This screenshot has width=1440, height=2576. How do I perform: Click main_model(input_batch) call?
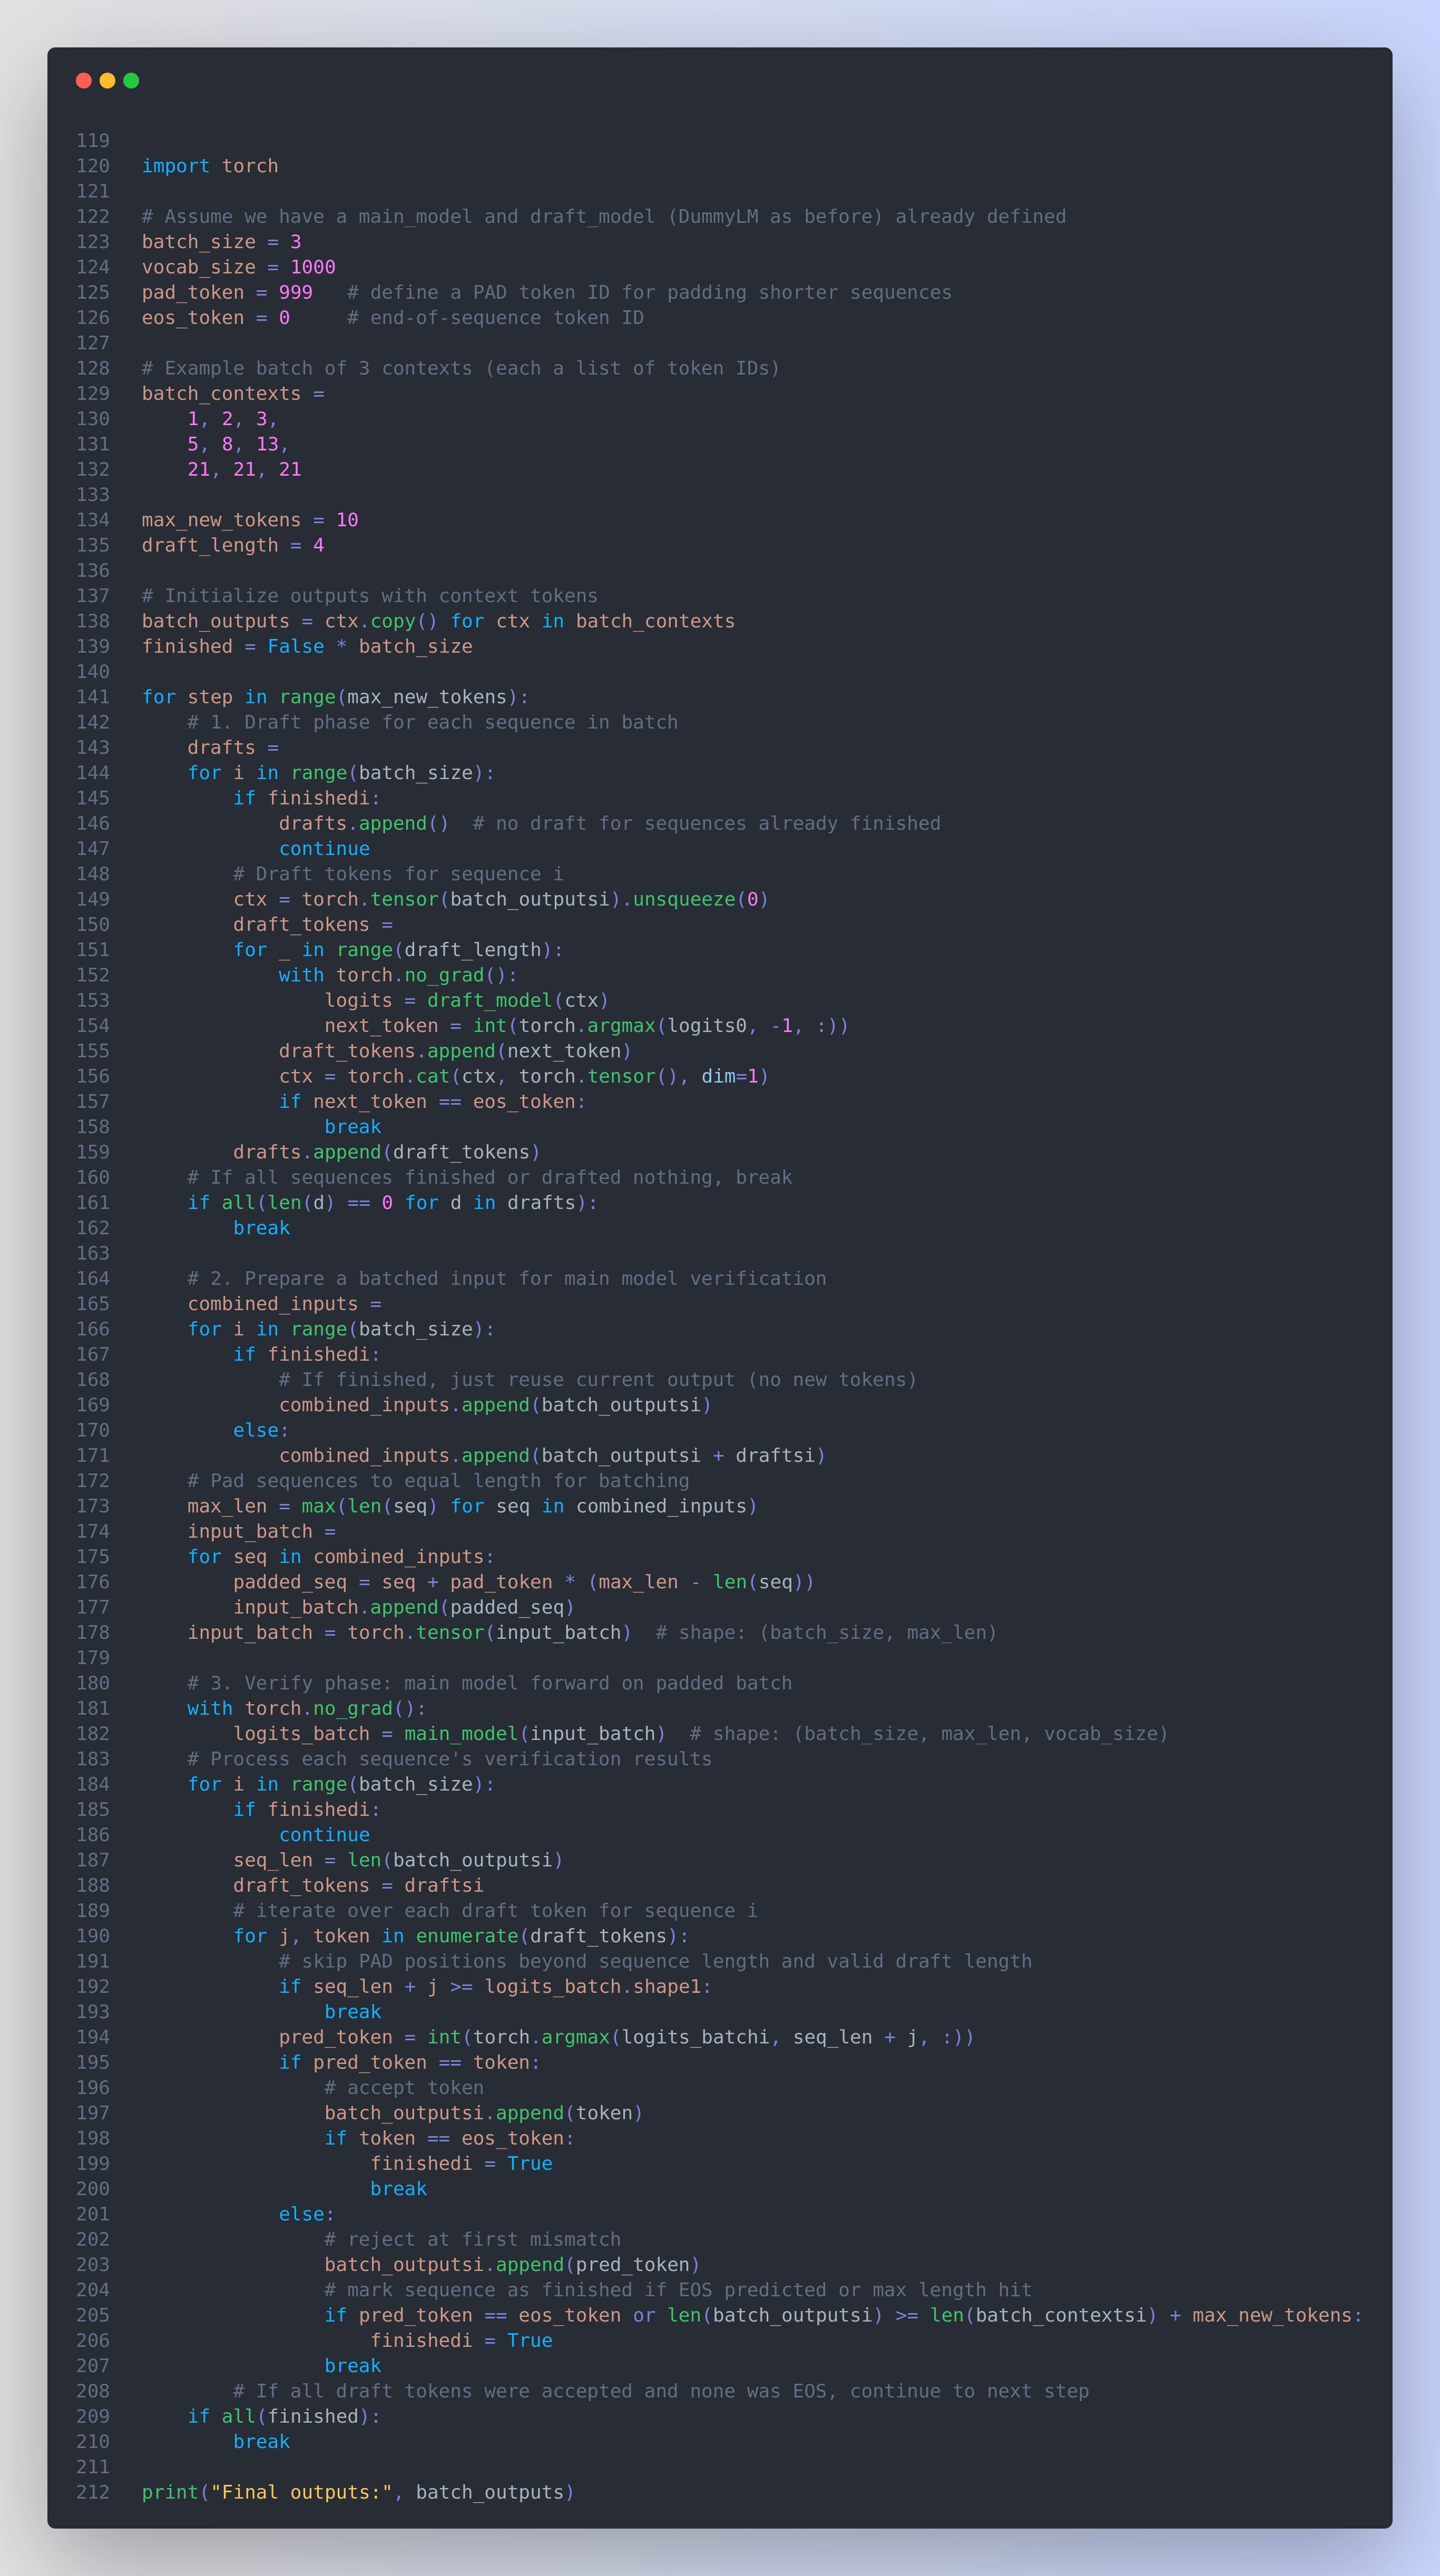[535, 1734]
